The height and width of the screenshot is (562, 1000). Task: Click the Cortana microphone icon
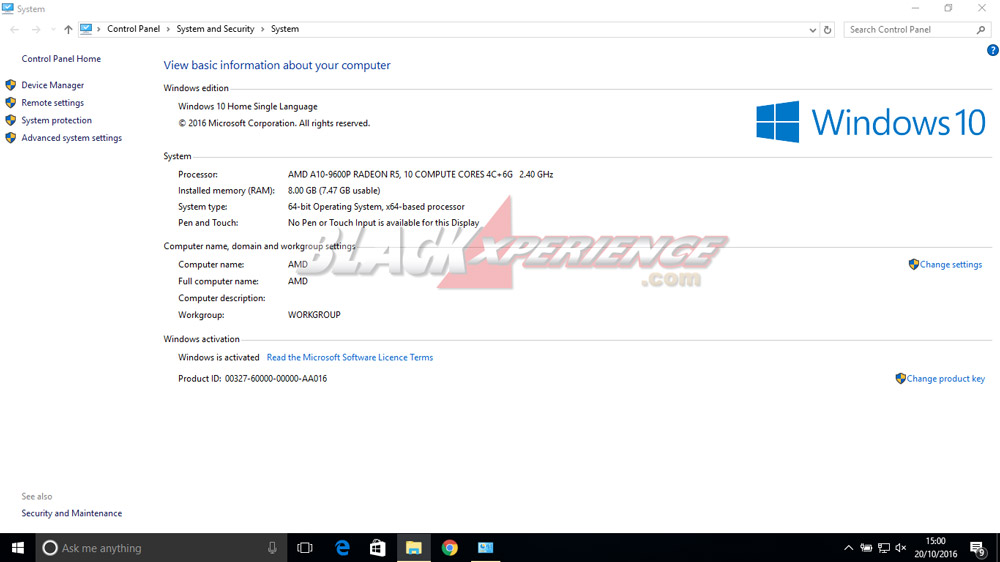(272, 548)
